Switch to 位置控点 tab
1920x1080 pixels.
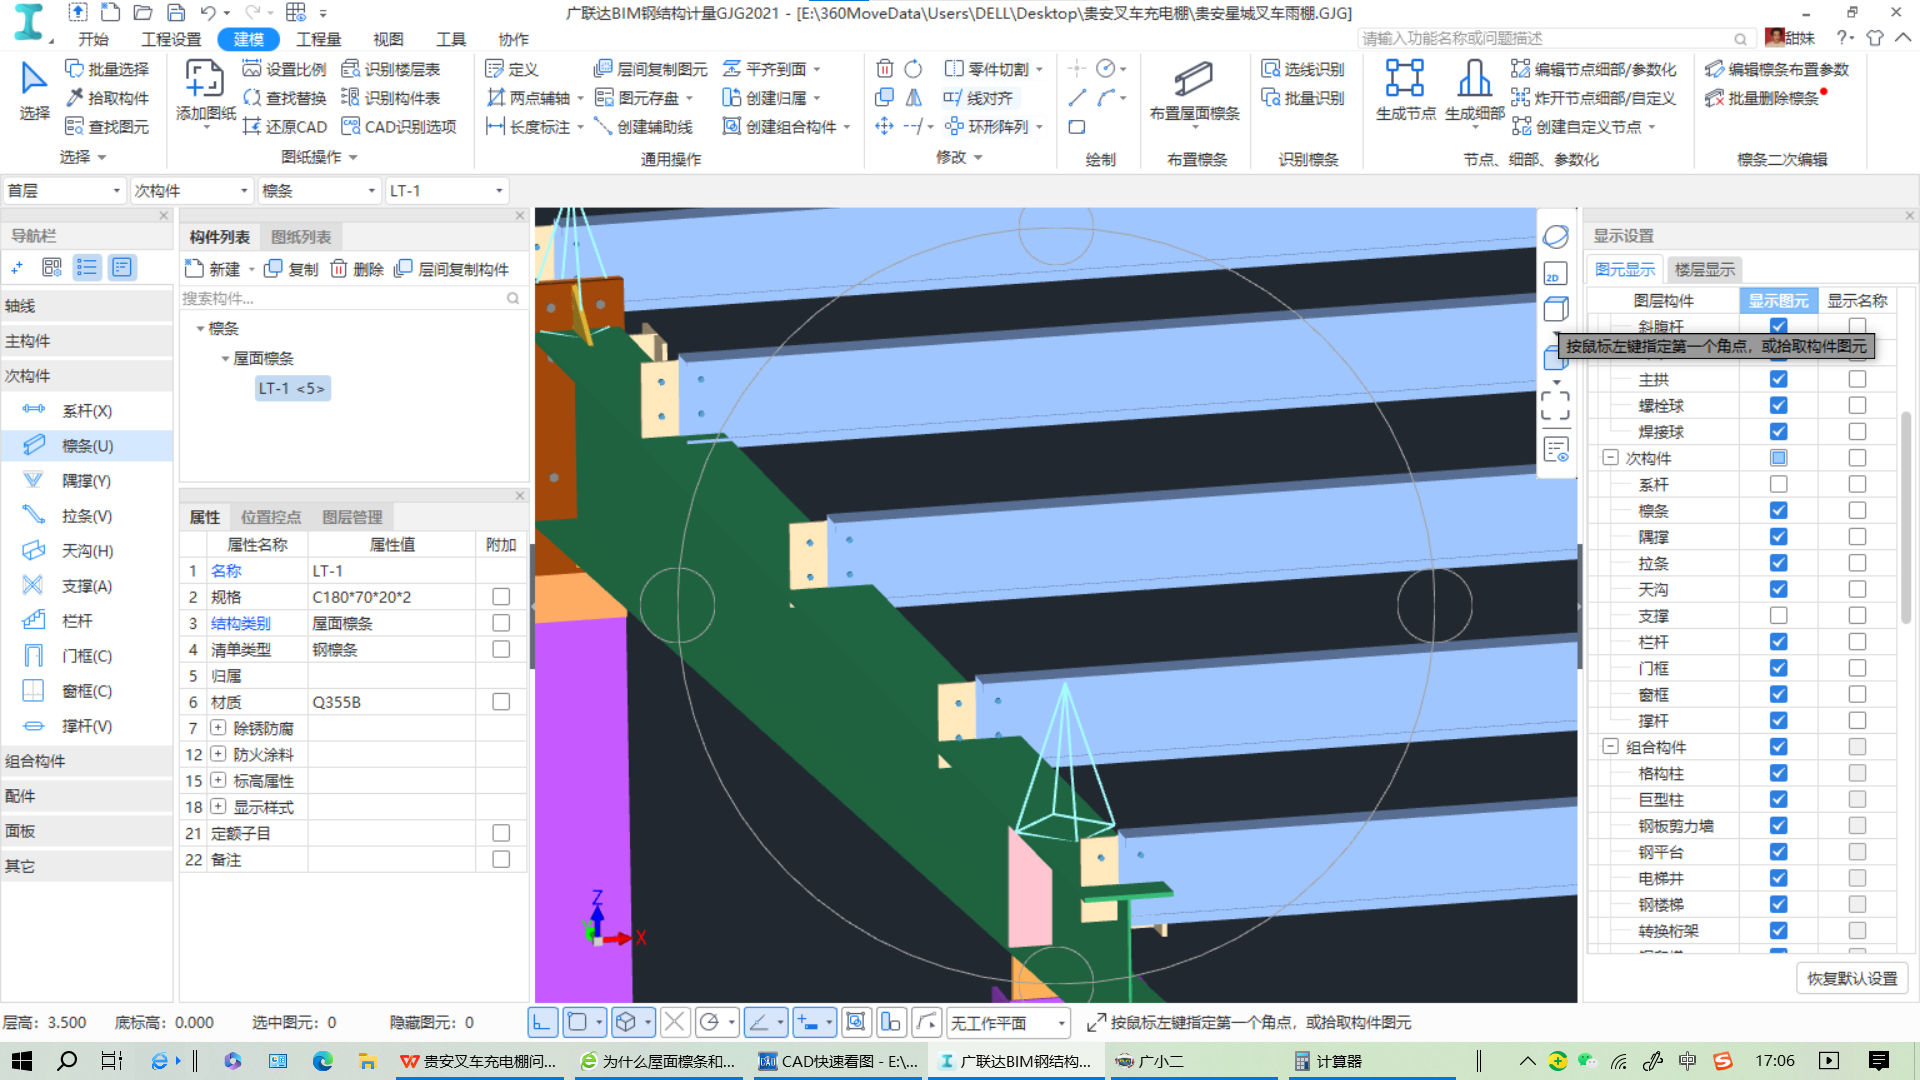click(271, 517)
